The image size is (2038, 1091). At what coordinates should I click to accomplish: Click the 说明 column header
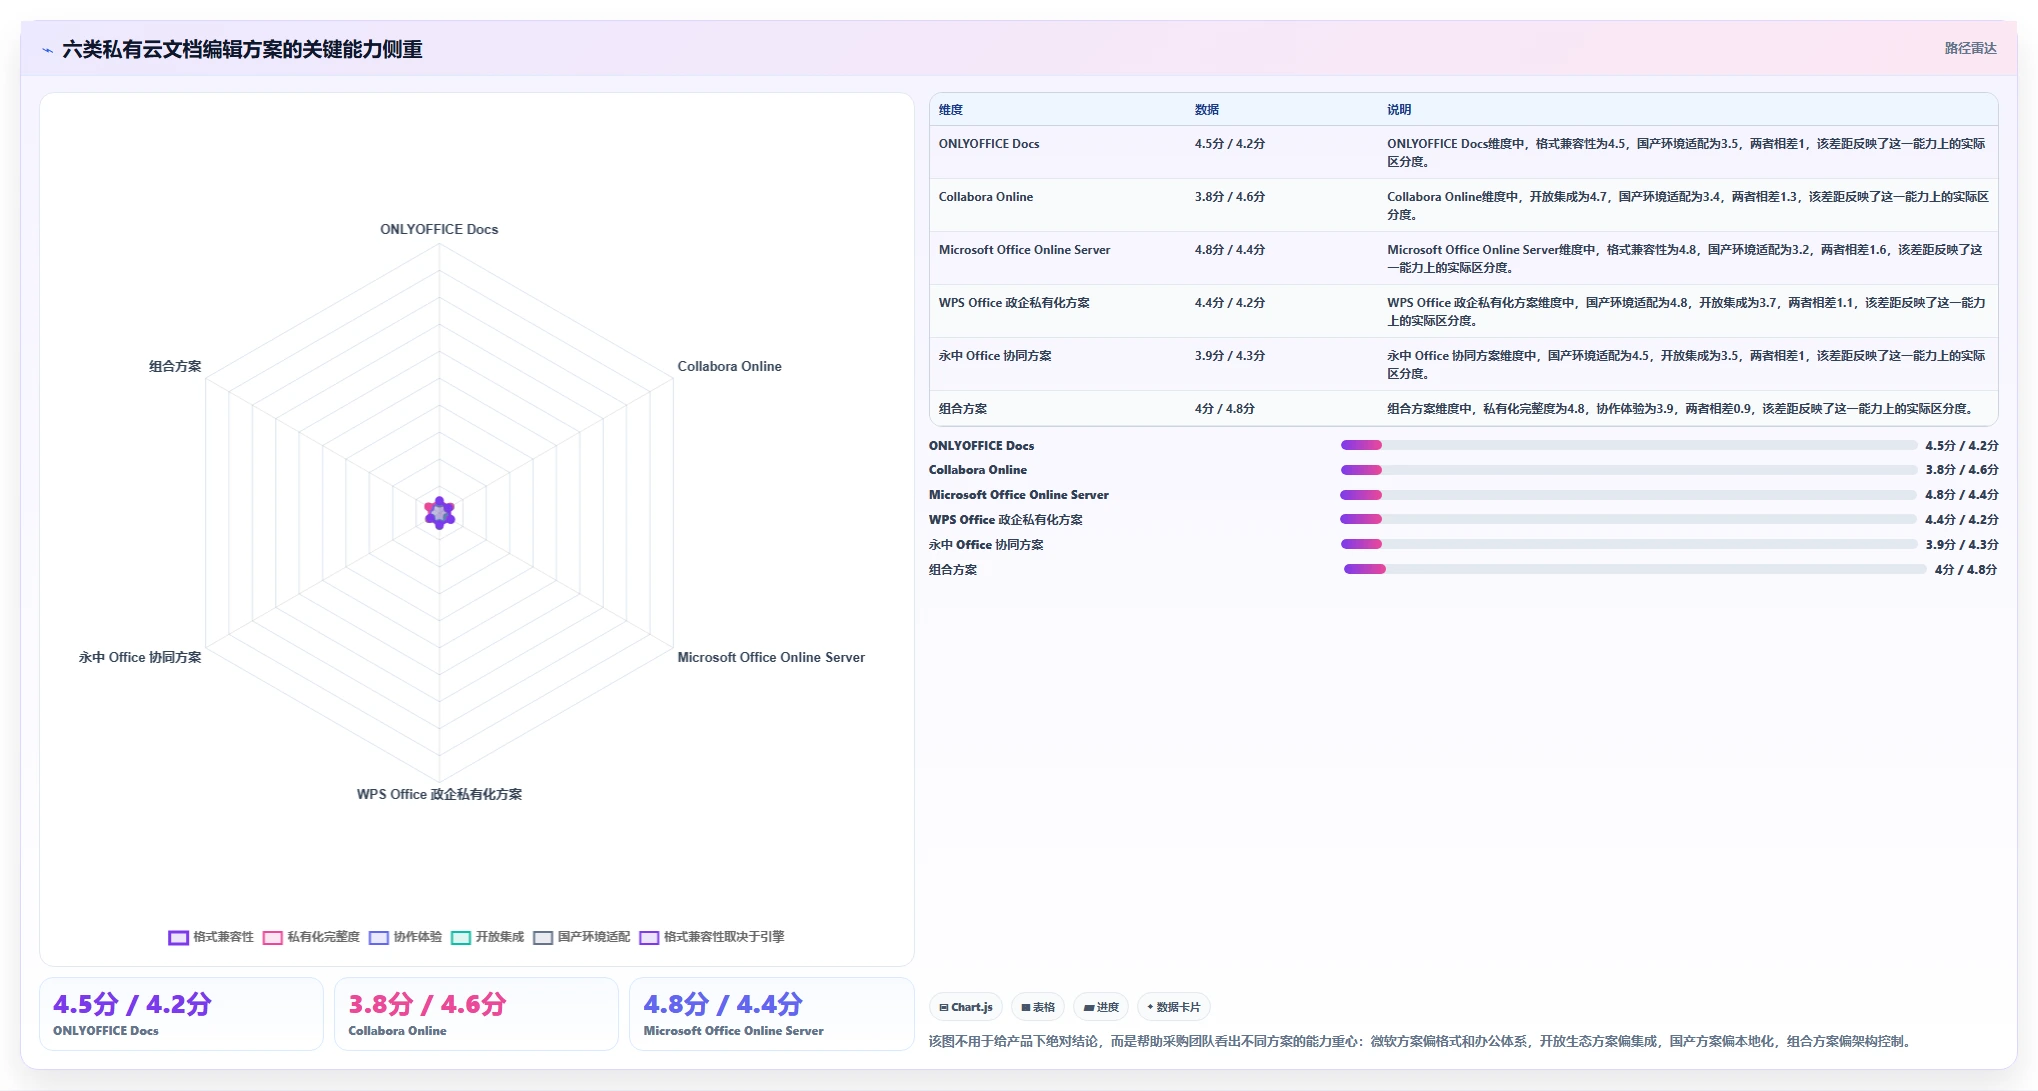point(1399,110)
